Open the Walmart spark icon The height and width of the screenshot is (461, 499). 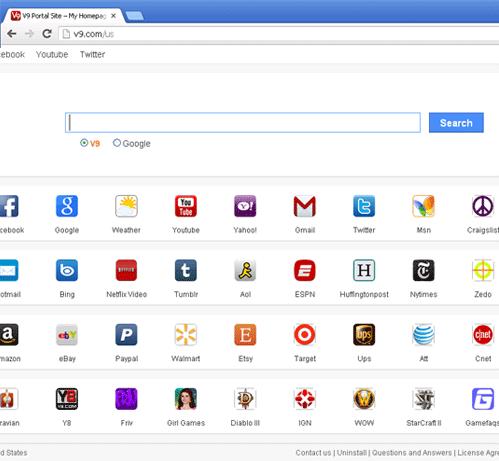point(186,335)
